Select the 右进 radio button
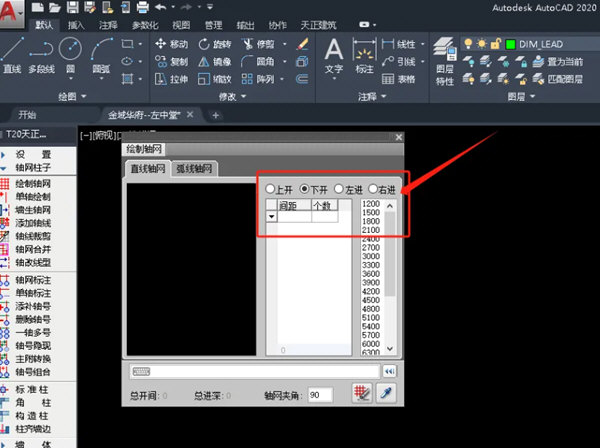This screenshot has height=448, width=600. [373, 189]
